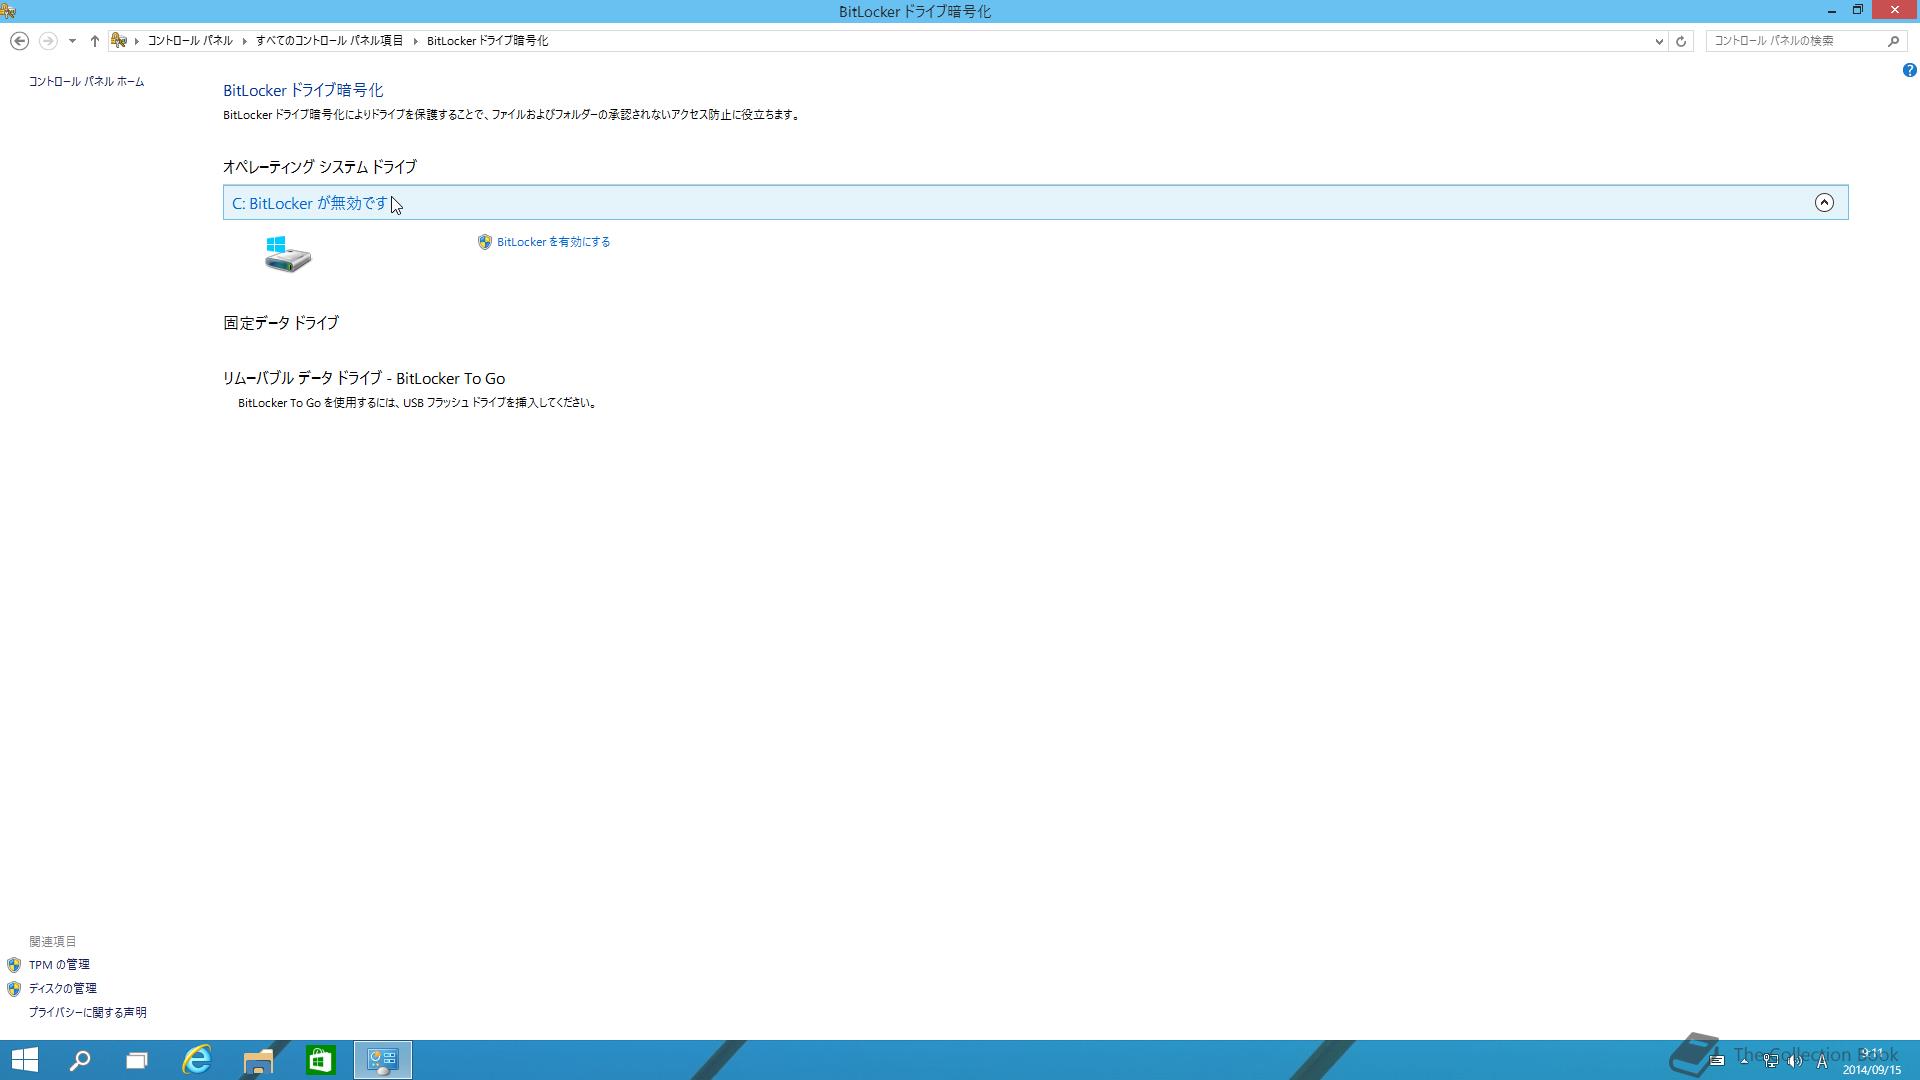Viewport: 1920px width, 1080px height.
Task: Open the Windows Start button
Action: [x=24, y=1060]
